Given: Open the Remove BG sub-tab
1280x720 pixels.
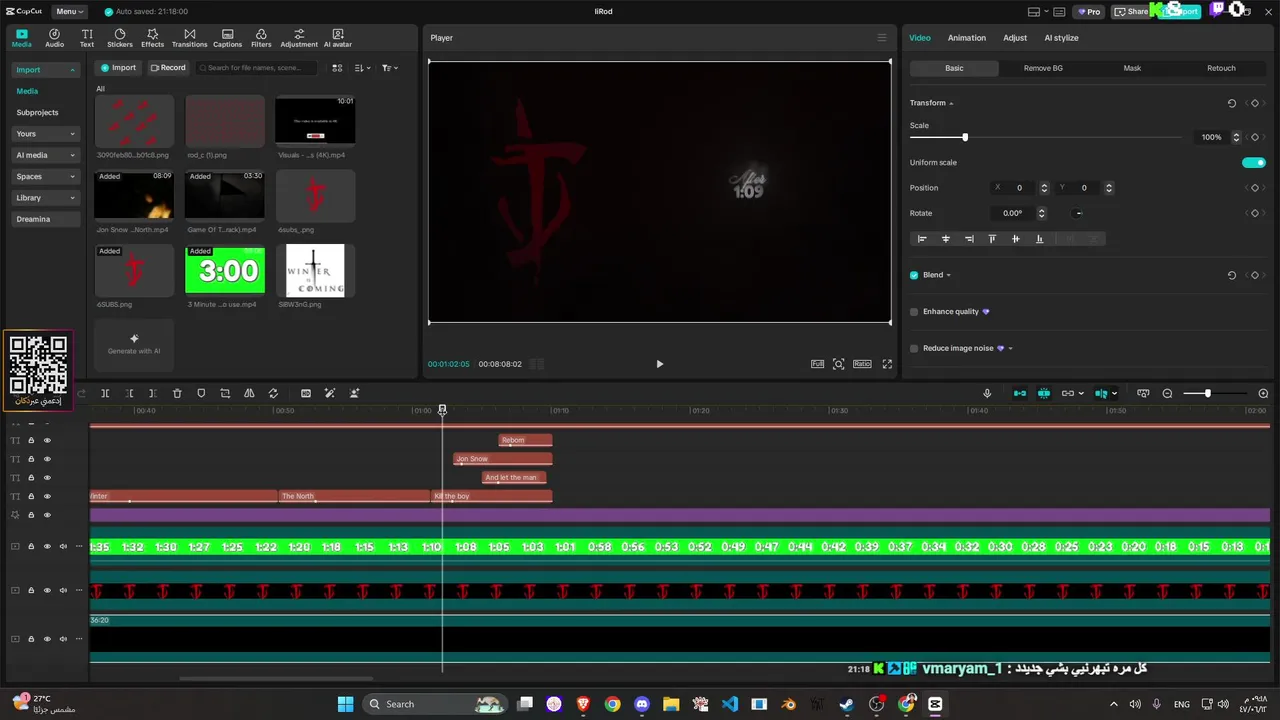Looking at the screenshot, I should pyautogui.click(x=1043, y=68).
